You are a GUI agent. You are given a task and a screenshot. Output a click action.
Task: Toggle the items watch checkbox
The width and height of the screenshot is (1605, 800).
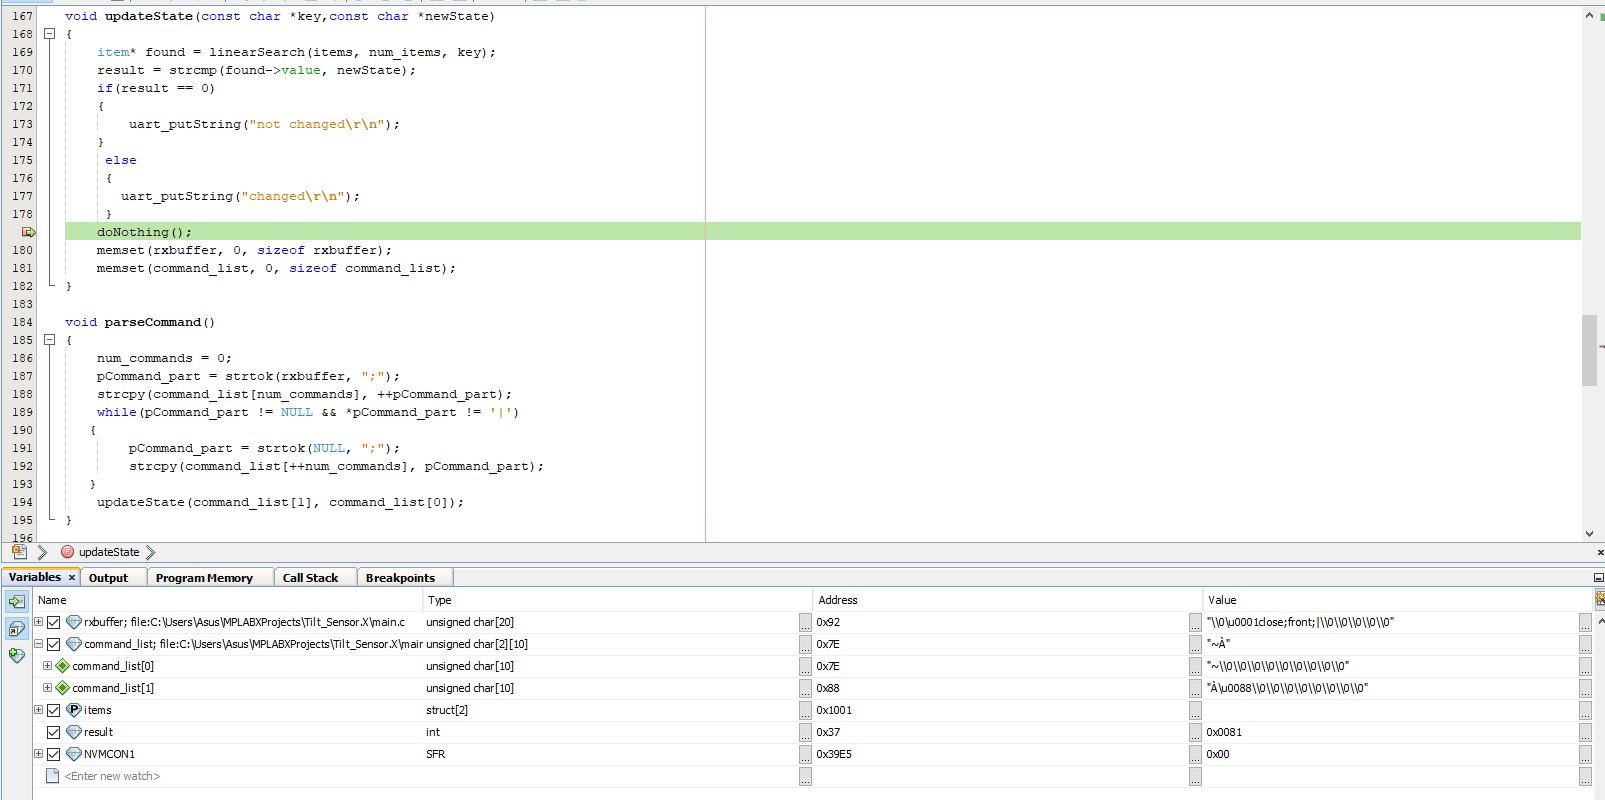[54, 710]
